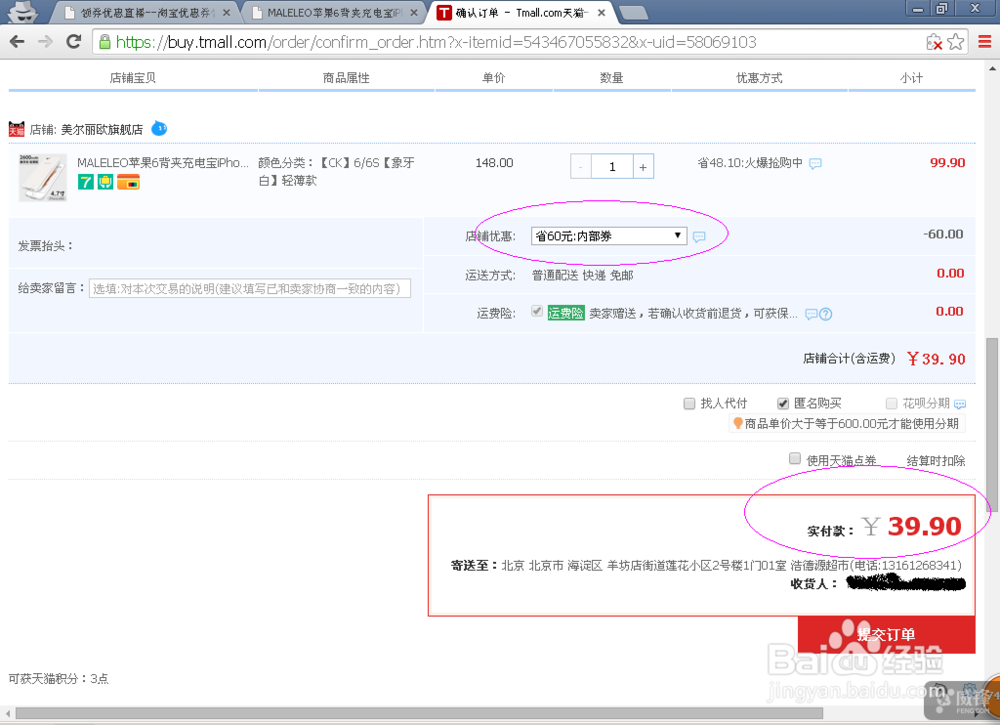Image resolution: width=1000 pixels, height=725 pixels.
Task: Click the red 提交订单 submit order button
Action: pos(886,634)
